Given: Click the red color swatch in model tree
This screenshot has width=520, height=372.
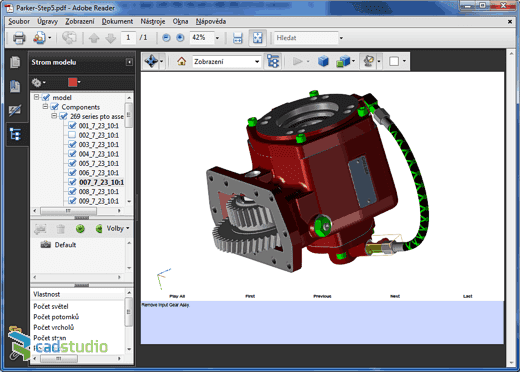Looking at the screenshot, I should coord(73,82).
